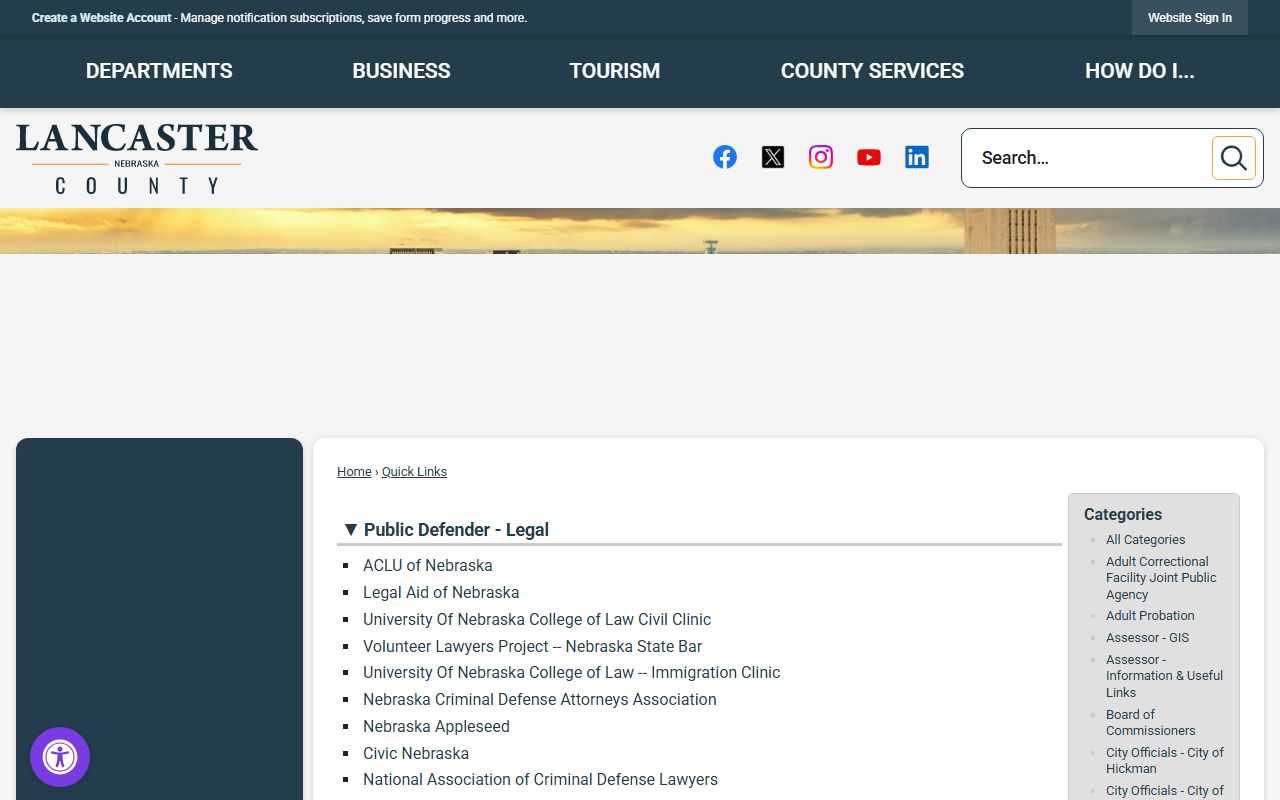Screen dimensions: 1280x800
Task: Open the accessibility options widget
Action: [60, 757]
